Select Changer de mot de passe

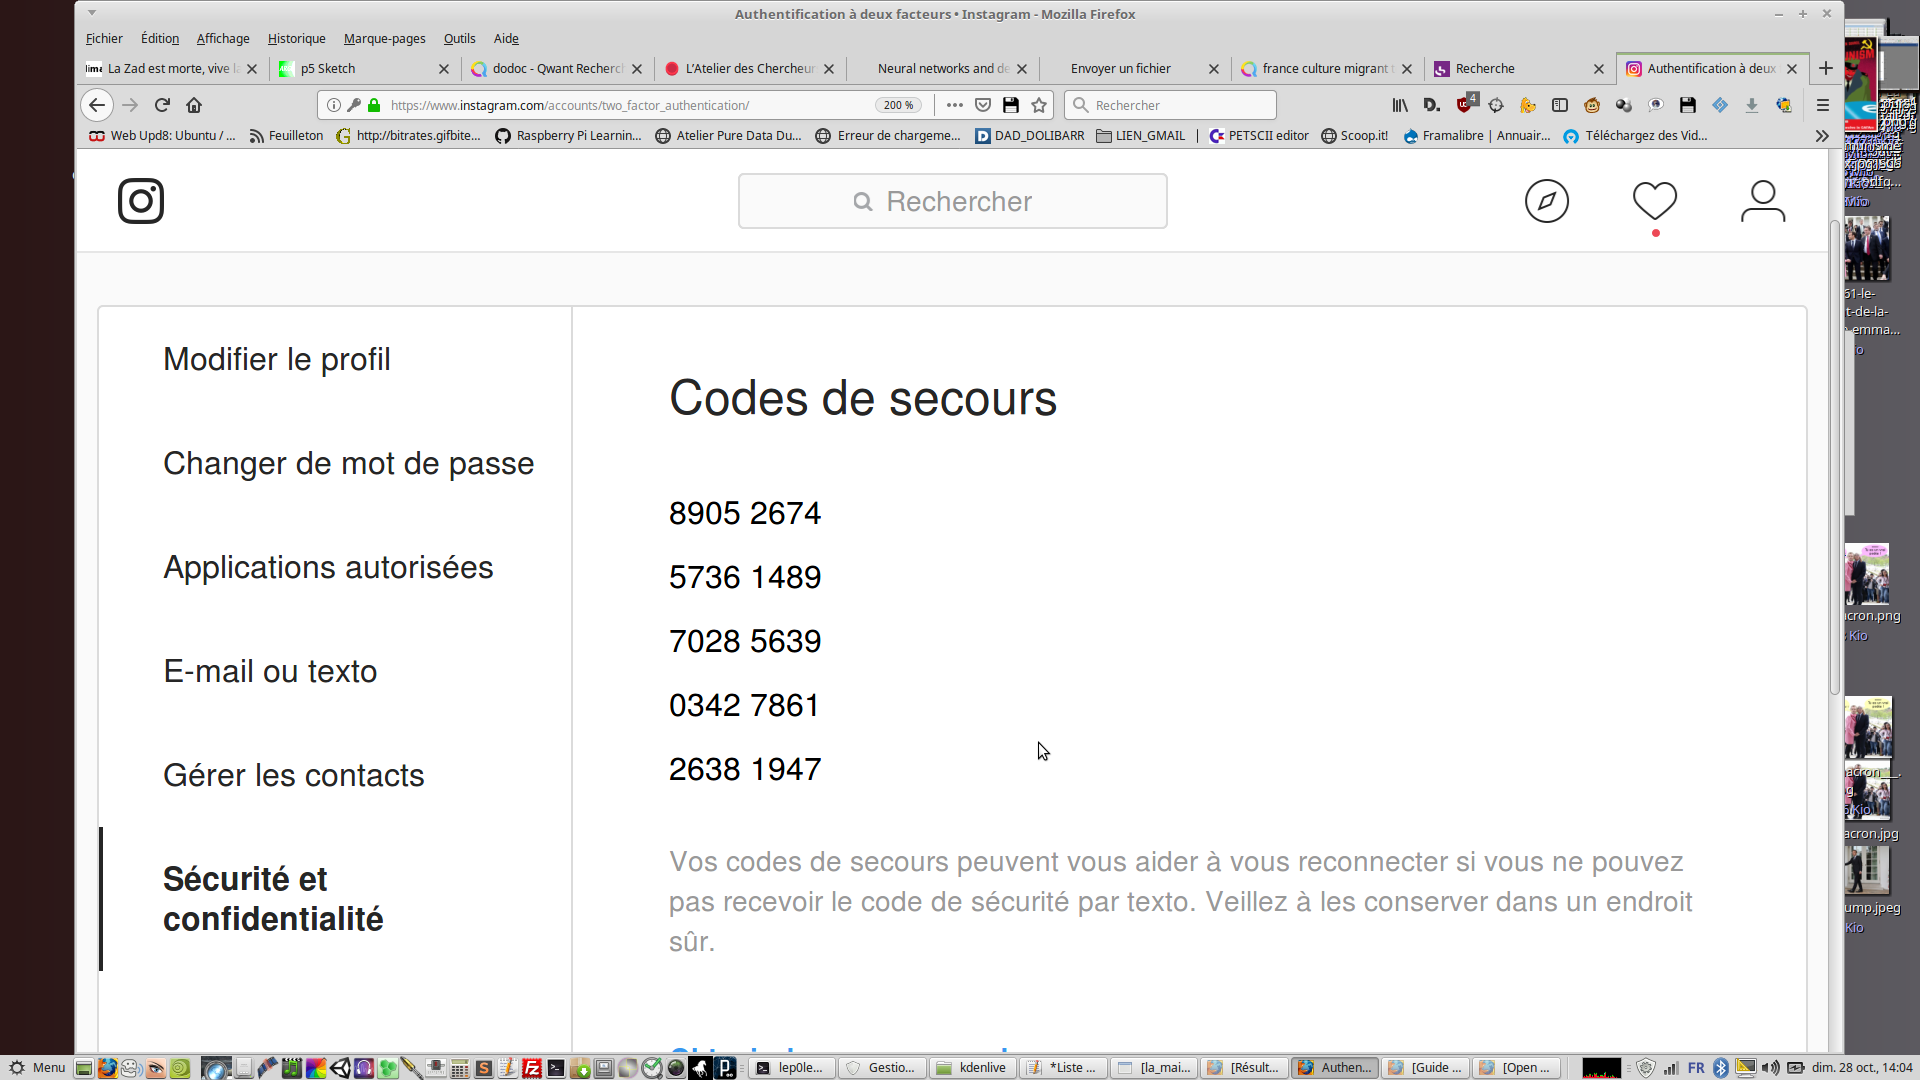click(x=348, y=463)
